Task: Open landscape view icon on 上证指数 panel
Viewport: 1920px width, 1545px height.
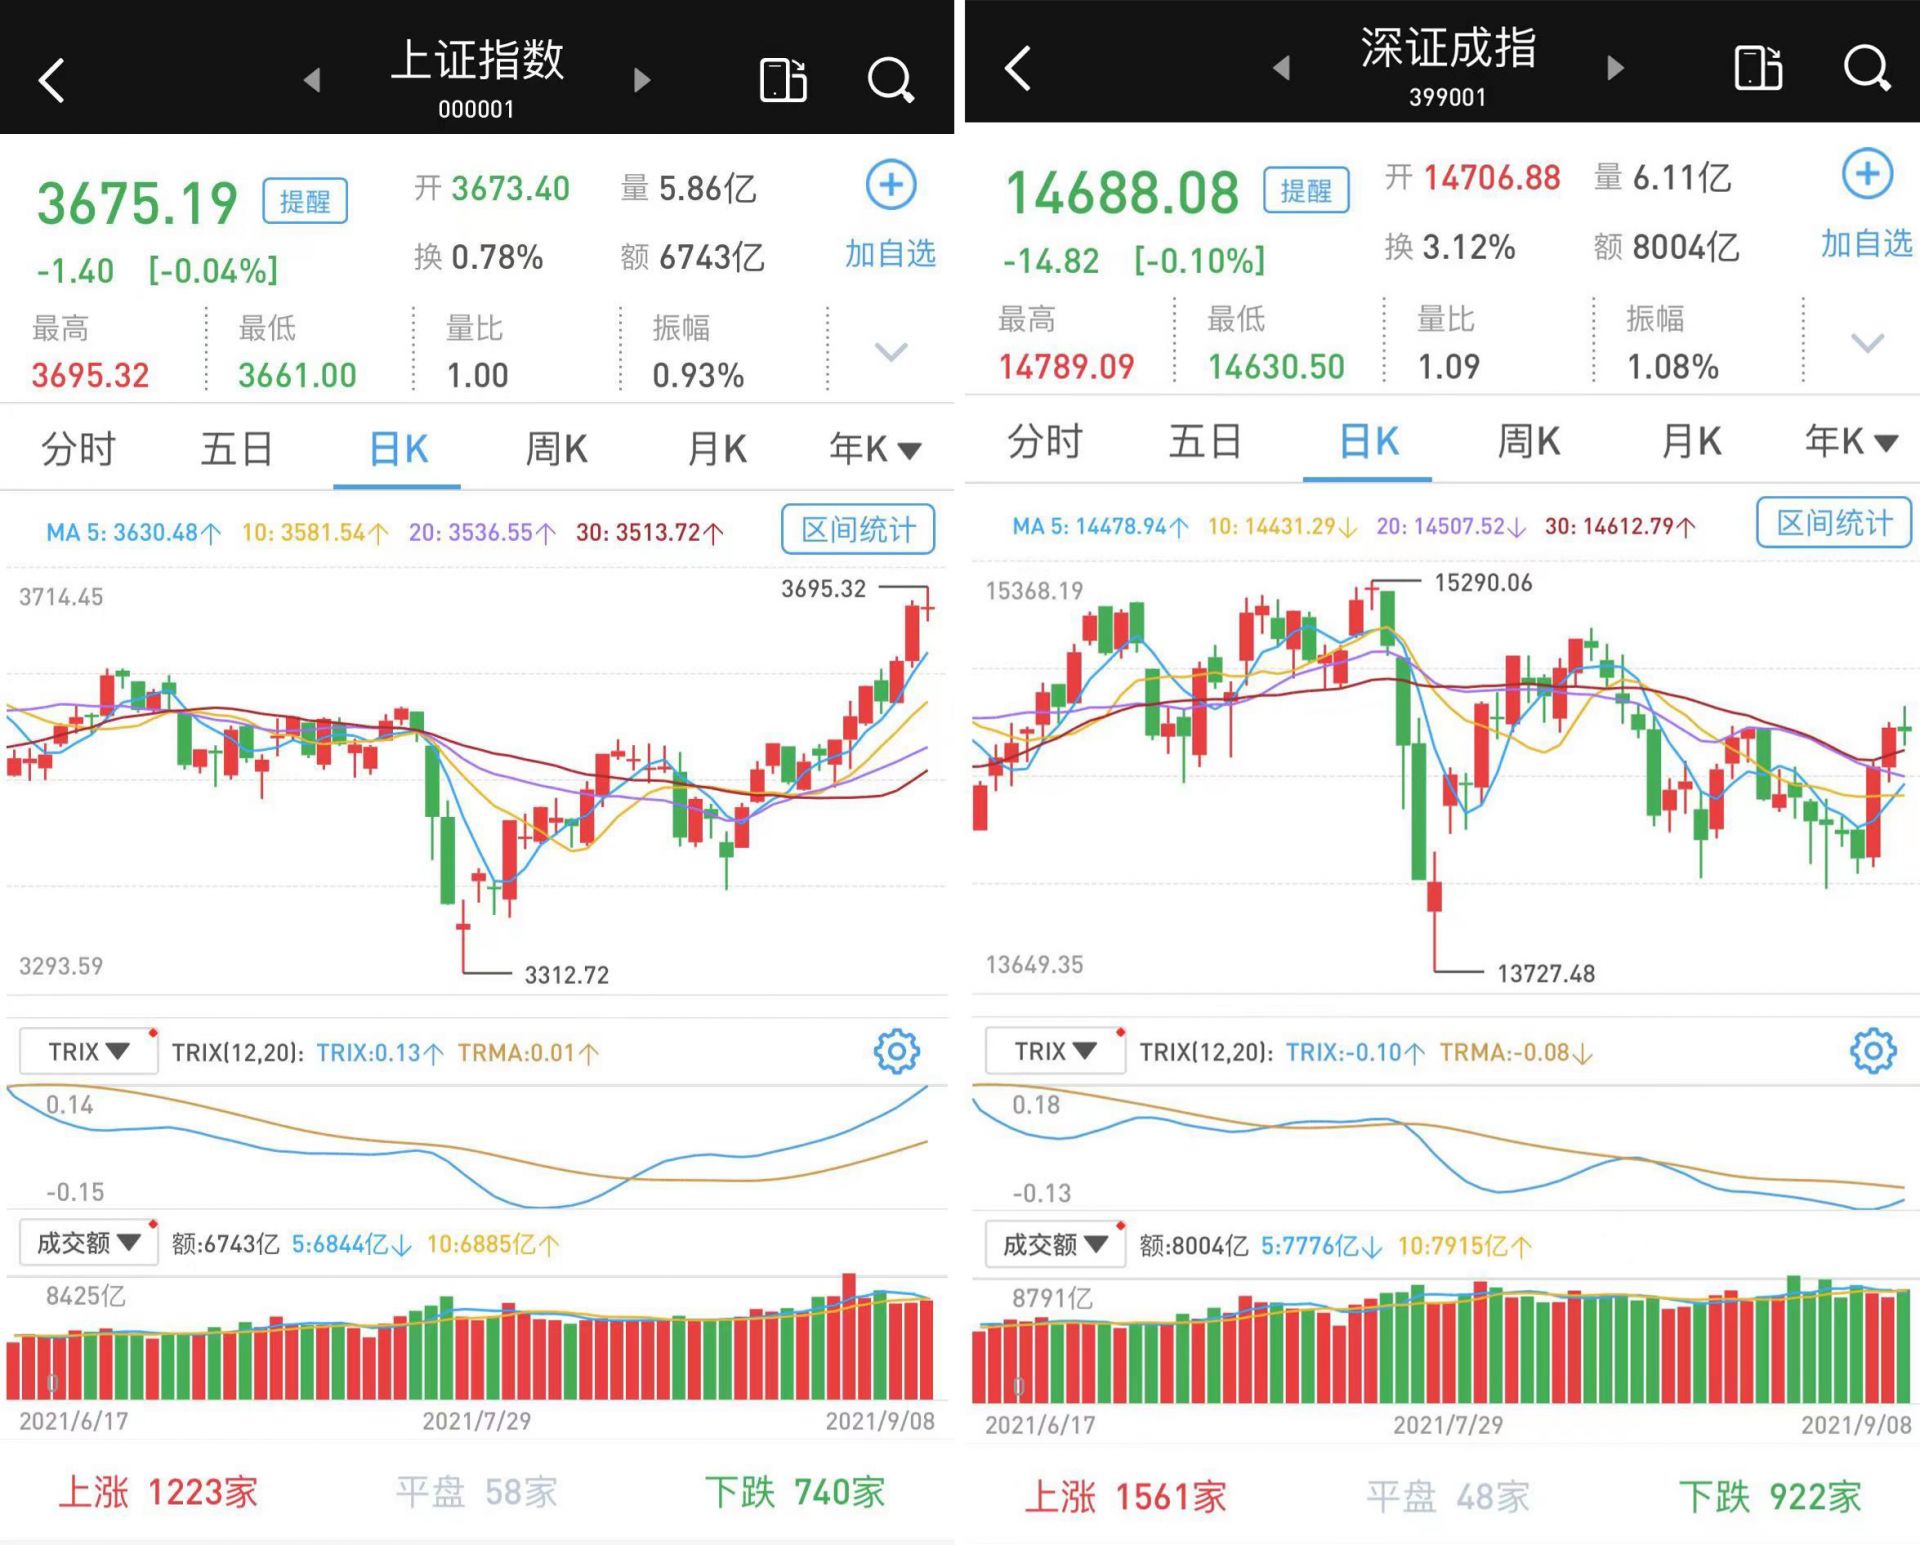Action: pyautogui.click(x=783, y=80)
